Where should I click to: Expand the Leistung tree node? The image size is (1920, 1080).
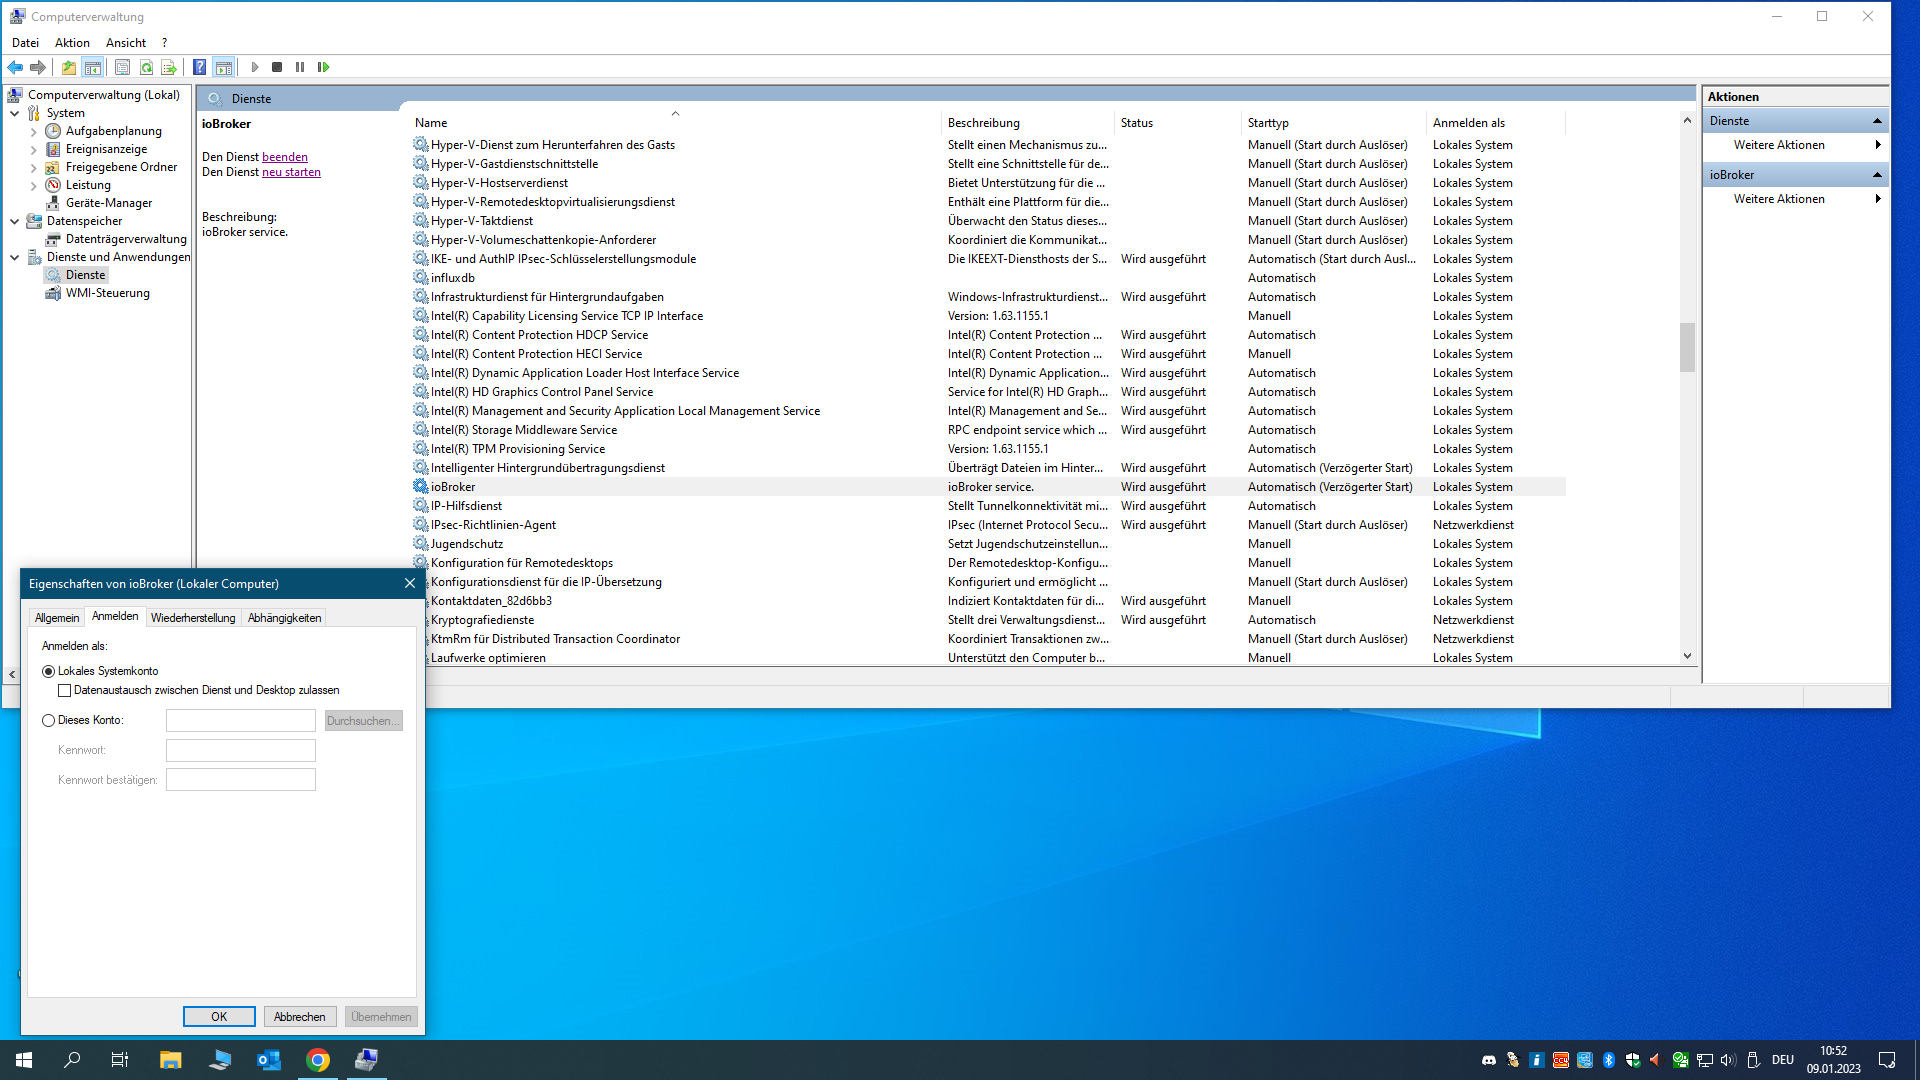pos(34,185)
